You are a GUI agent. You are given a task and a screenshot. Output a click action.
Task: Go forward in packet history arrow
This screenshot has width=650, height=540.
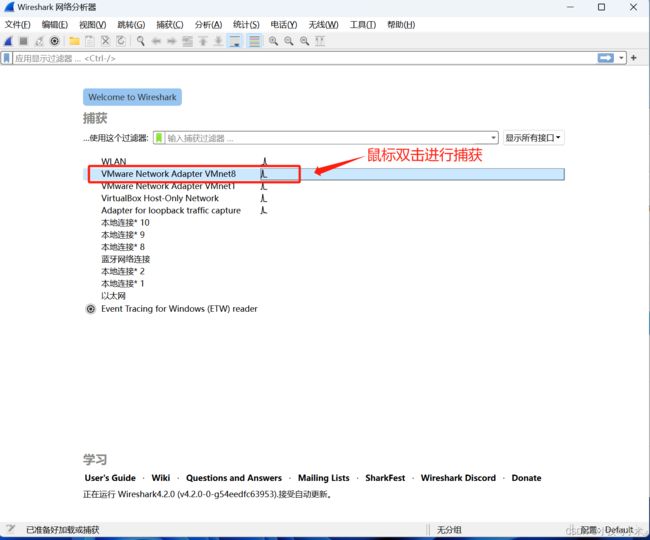coord(172,41)
